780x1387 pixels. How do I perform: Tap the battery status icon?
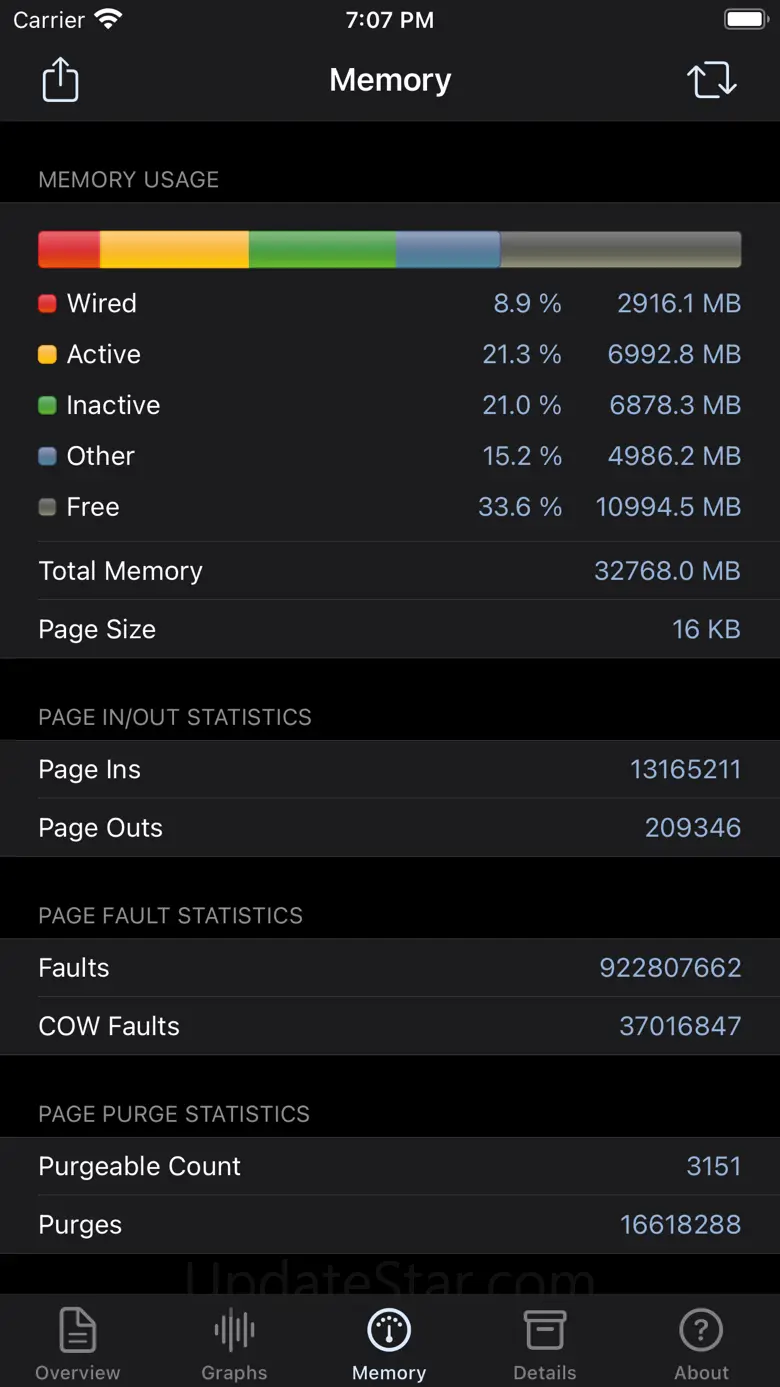(x=745, y=20)
